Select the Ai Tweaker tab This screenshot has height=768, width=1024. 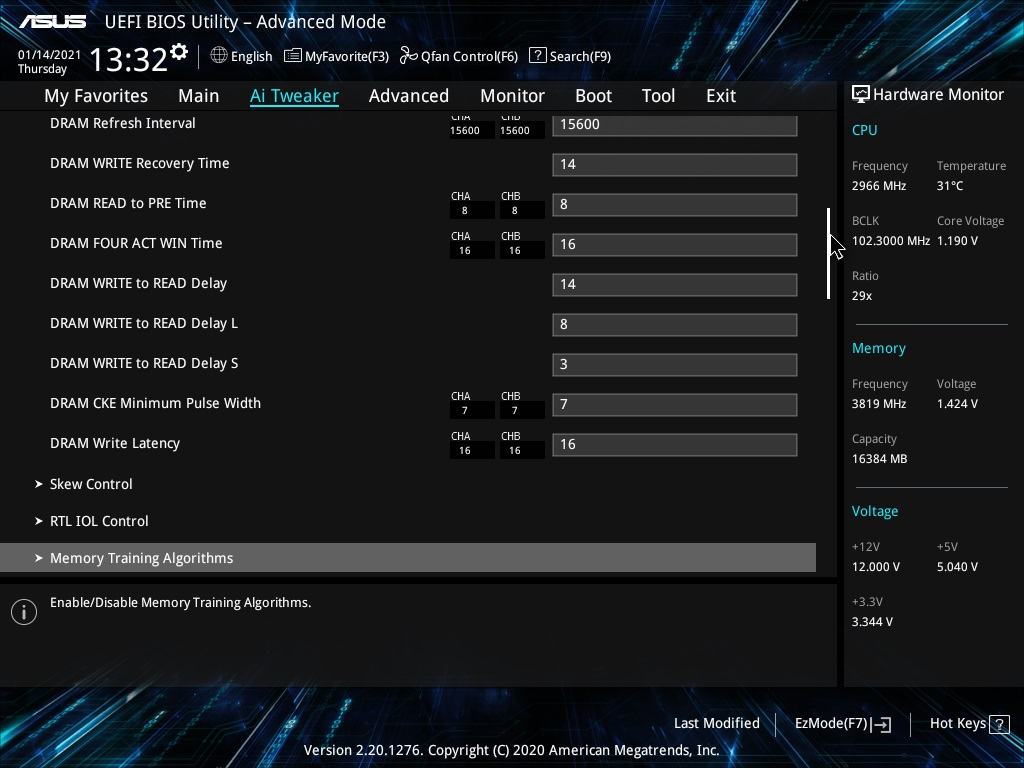coord(294,96)
